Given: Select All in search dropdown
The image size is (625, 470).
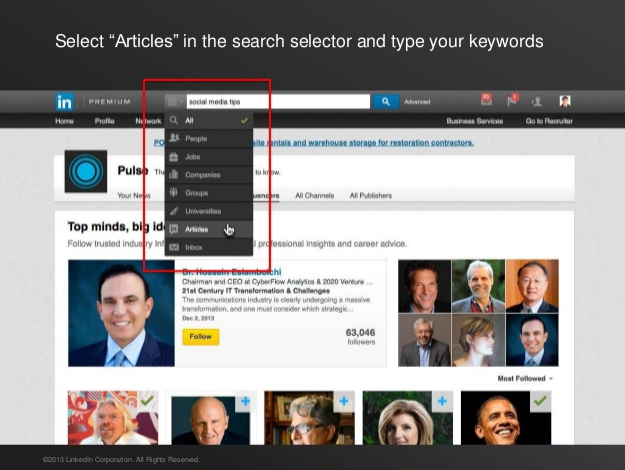Looking at the screenshot, I should click(x=209, y=120).
